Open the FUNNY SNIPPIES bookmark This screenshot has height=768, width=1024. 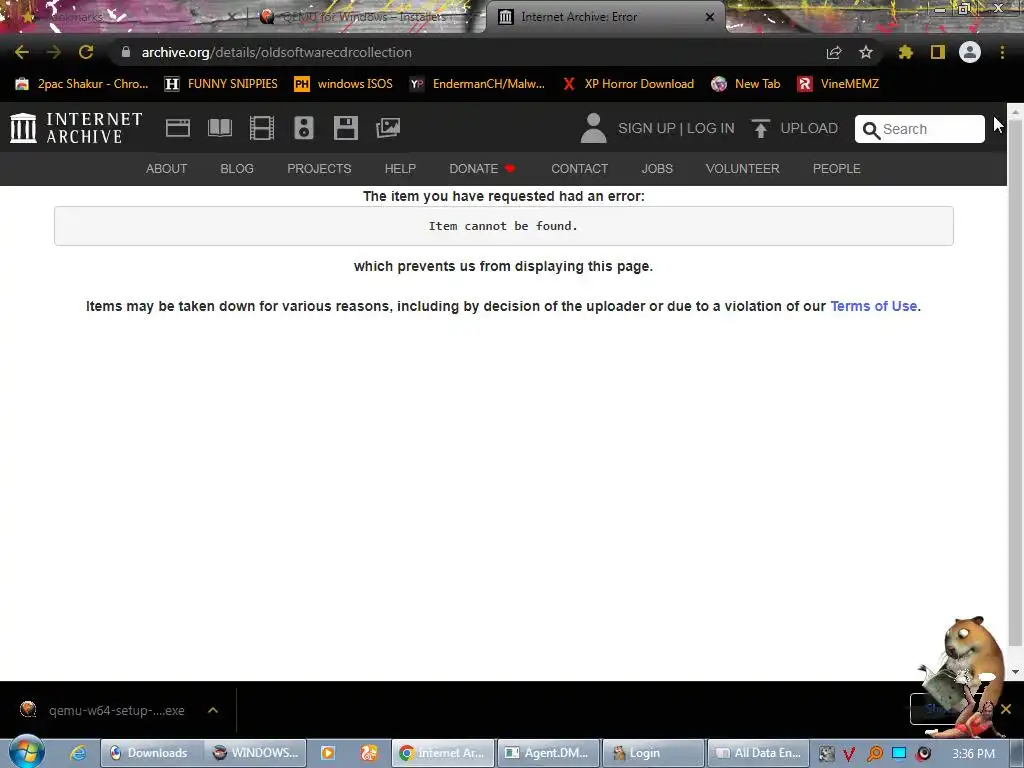coord(221,84)
